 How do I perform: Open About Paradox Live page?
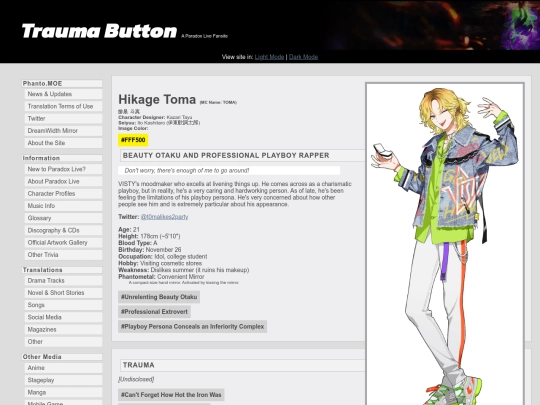coord(63,181)
